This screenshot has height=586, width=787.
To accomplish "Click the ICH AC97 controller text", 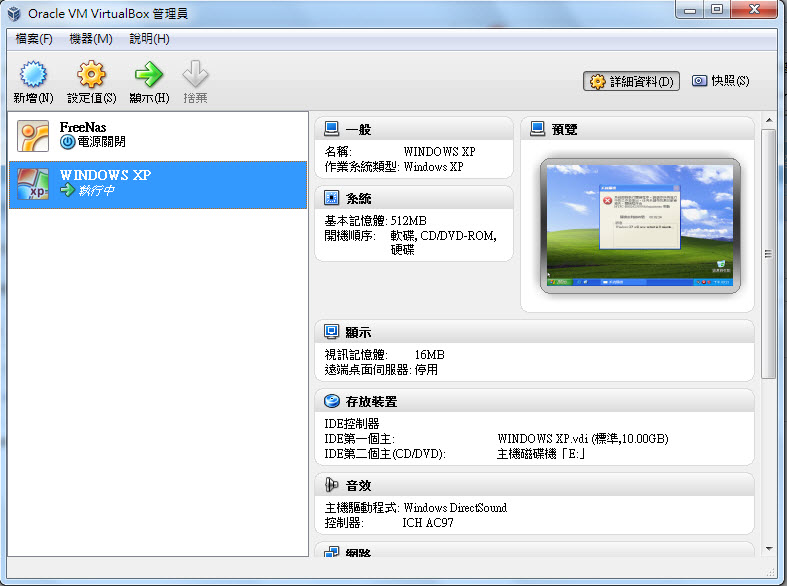I will click(x=428, y=523).
